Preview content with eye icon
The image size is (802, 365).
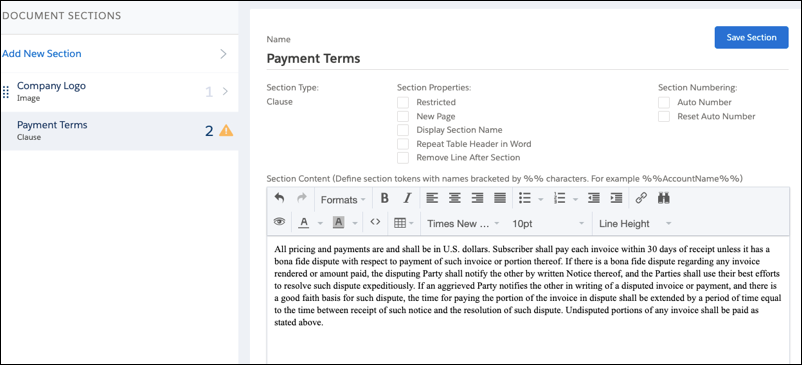pos(279,222)
